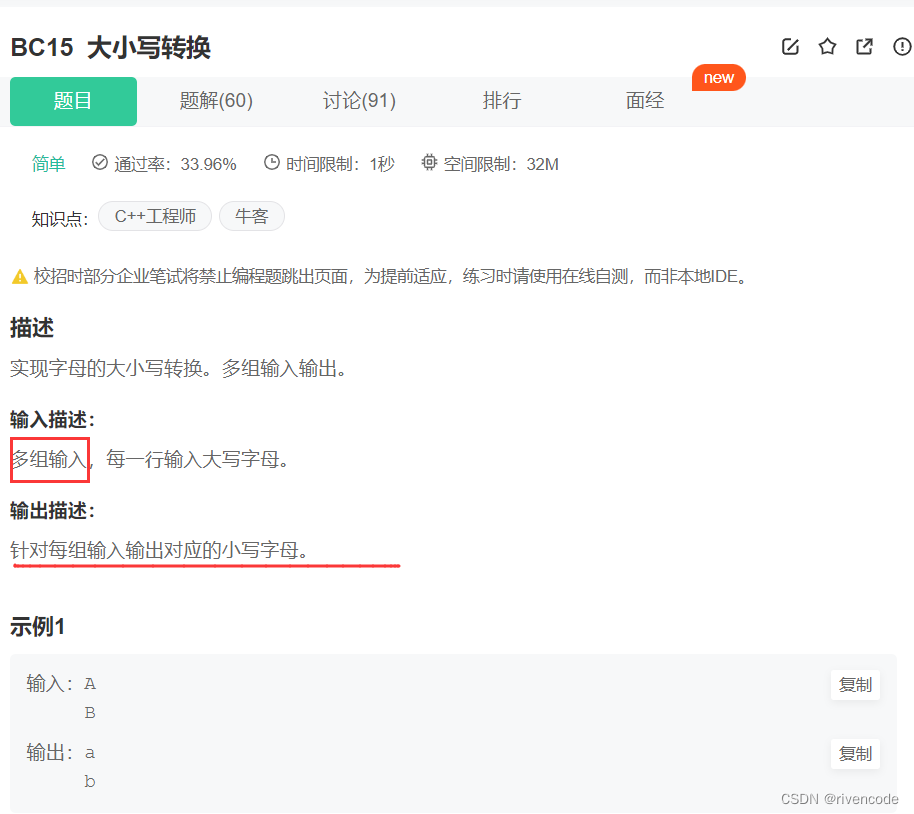Image resolution: width=914 pixels, height=814 pixels.
Task: Click the edit note icon
Action: (790, 47)
